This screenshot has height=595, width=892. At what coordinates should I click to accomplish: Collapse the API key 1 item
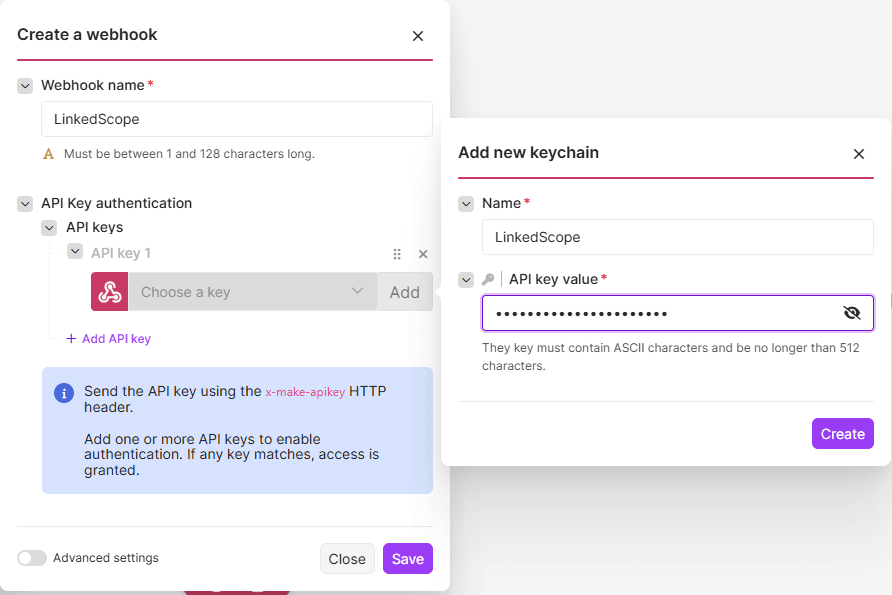click(x=75, y=251)
